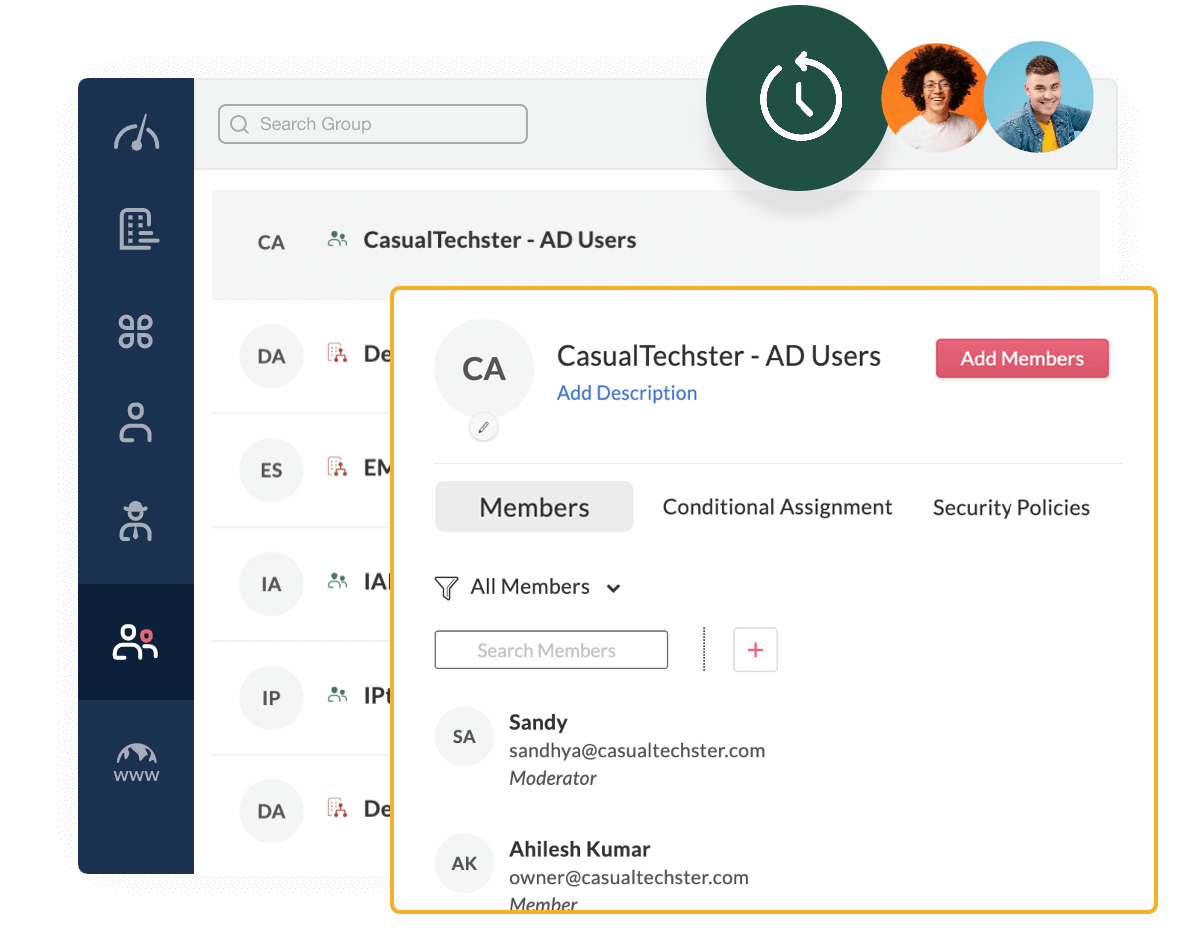
Task: Open the apps grid icon in sidebar
Action: click(x=136, y=331)
